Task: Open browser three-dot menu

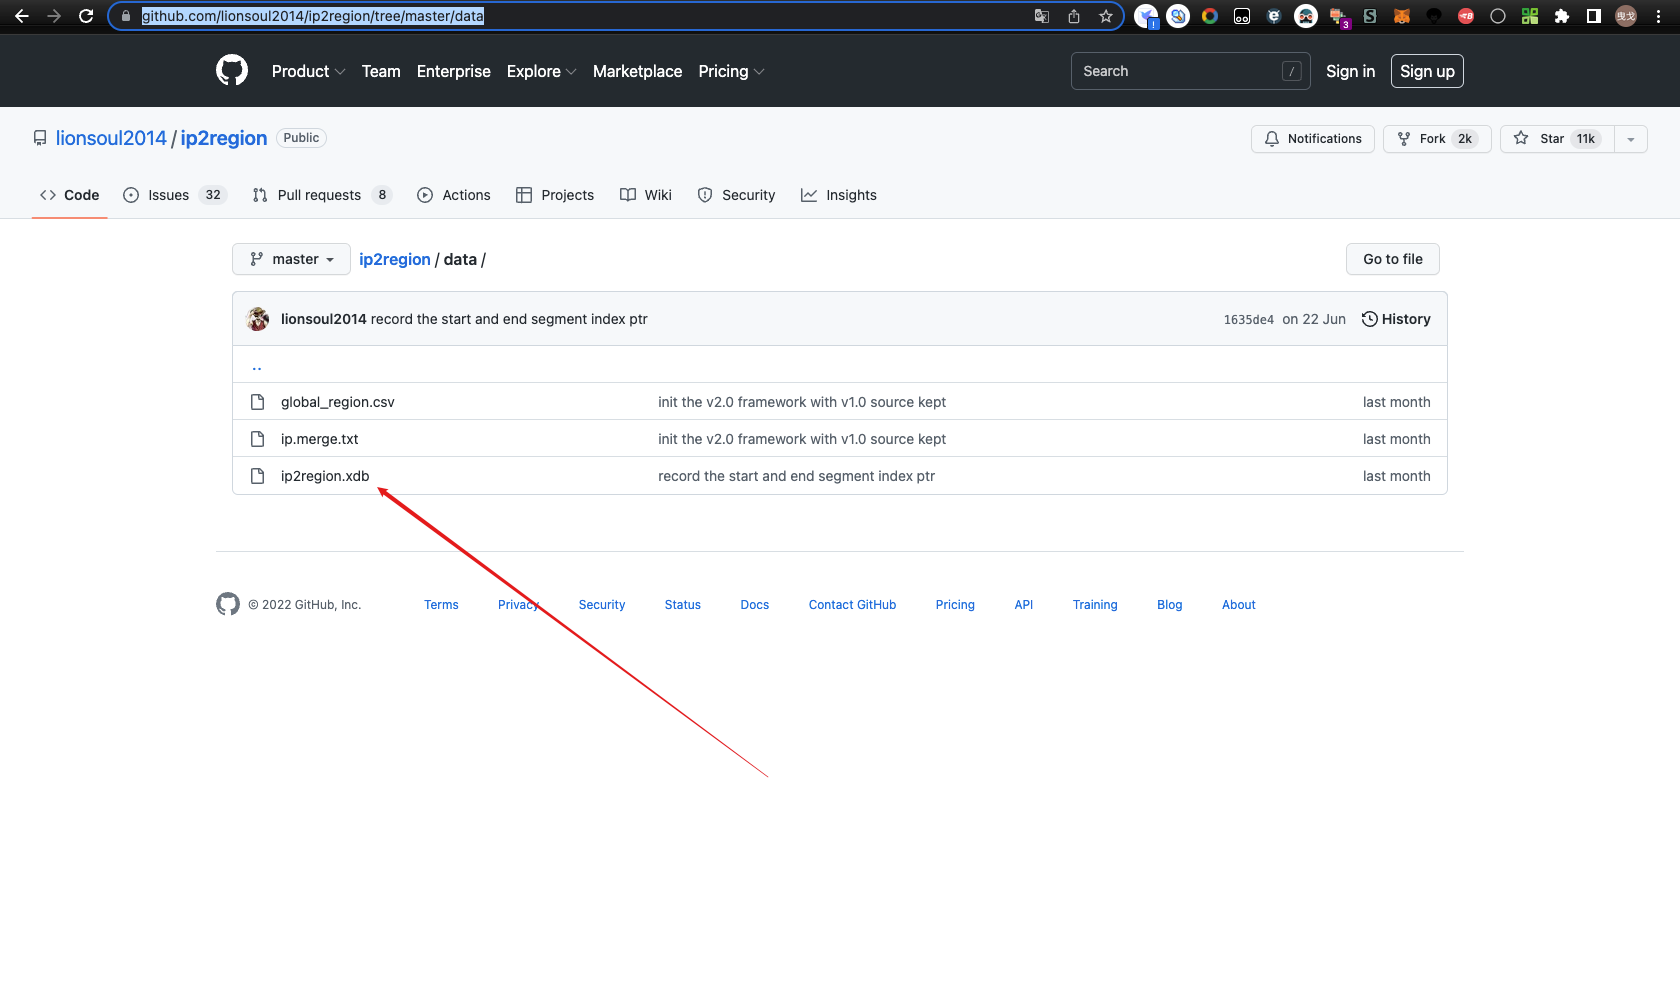Action: pyautogui.click(x=1658, y=16)
